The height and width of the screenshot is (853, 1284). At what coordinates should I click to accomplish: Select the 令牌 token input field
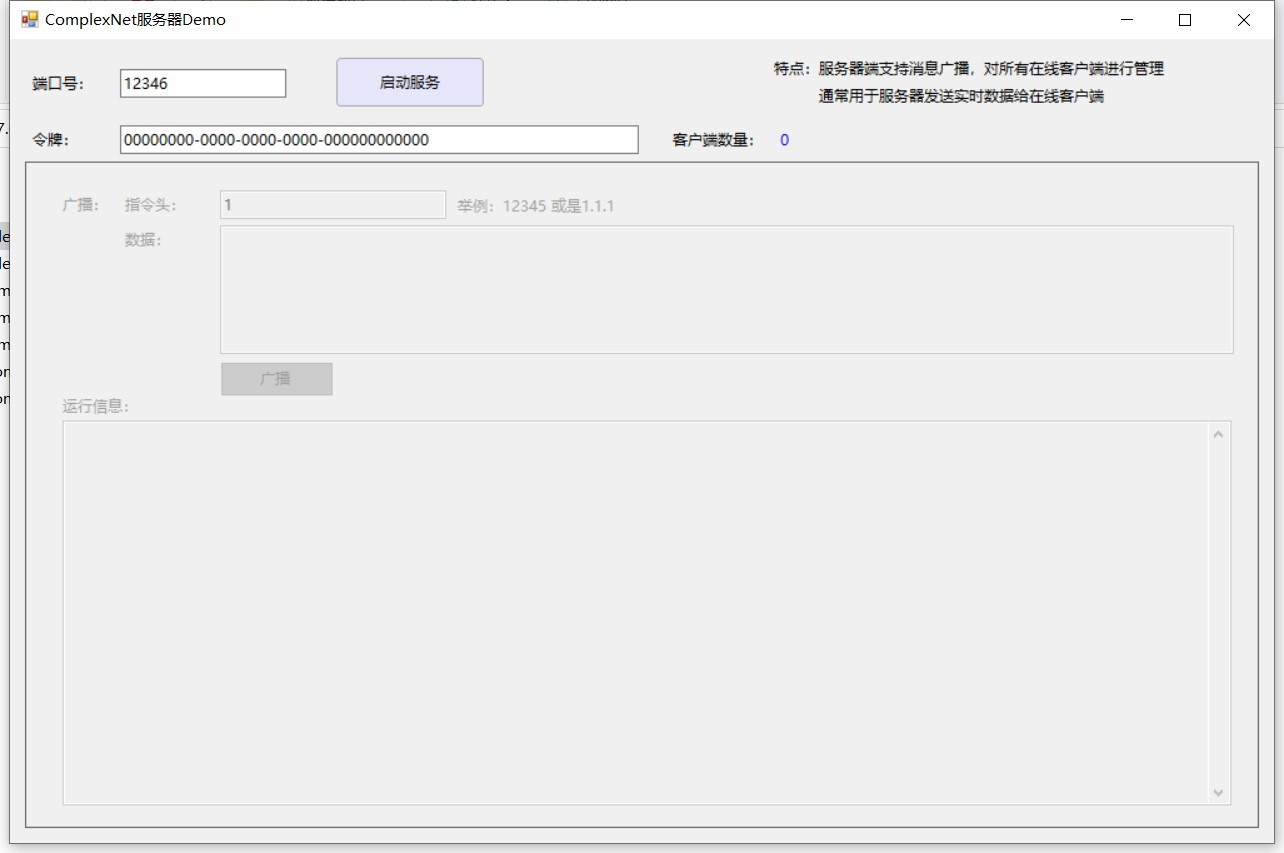(x=378, y=139)
